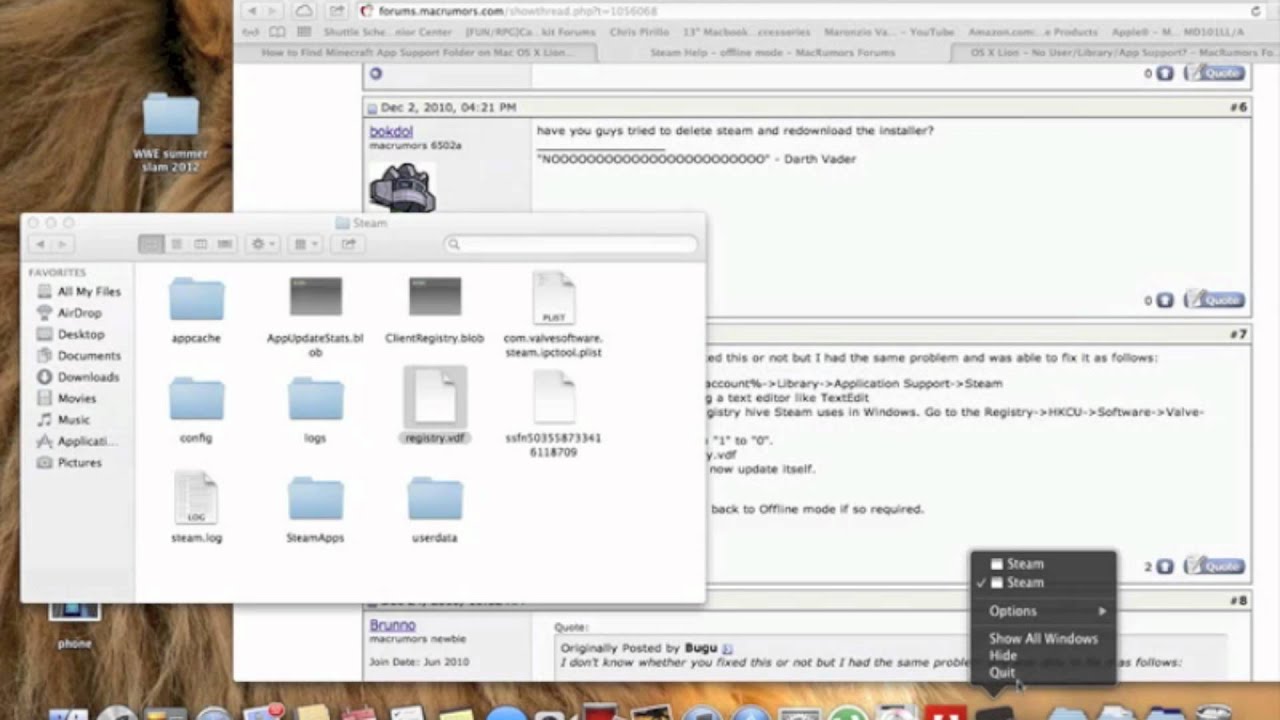
Task: Click the #7 post permalink
Action: tap(1239, 334)
